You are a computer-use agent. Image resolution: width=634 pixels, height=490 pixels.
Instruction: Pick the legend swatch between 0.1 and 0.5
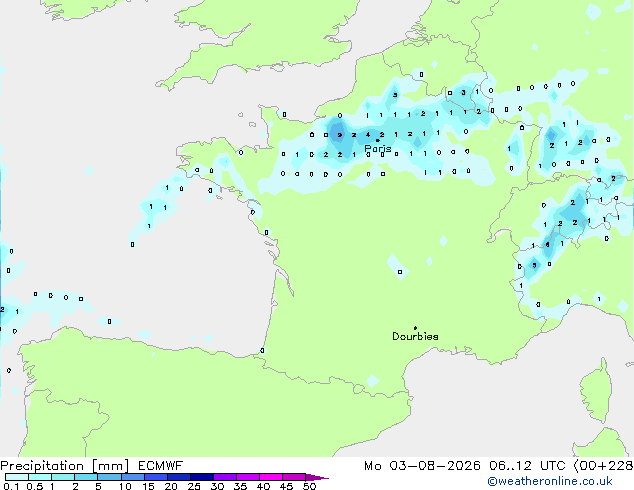tap(17, 477)
